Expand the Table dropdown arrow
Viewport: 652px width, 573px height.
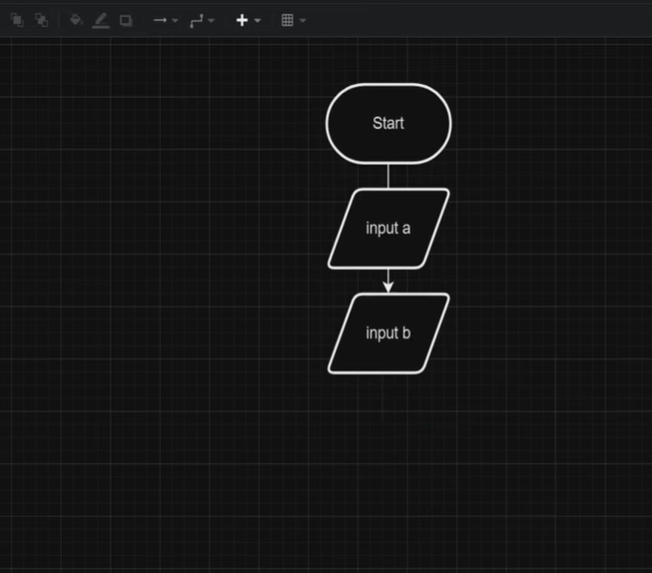point(302,21)
